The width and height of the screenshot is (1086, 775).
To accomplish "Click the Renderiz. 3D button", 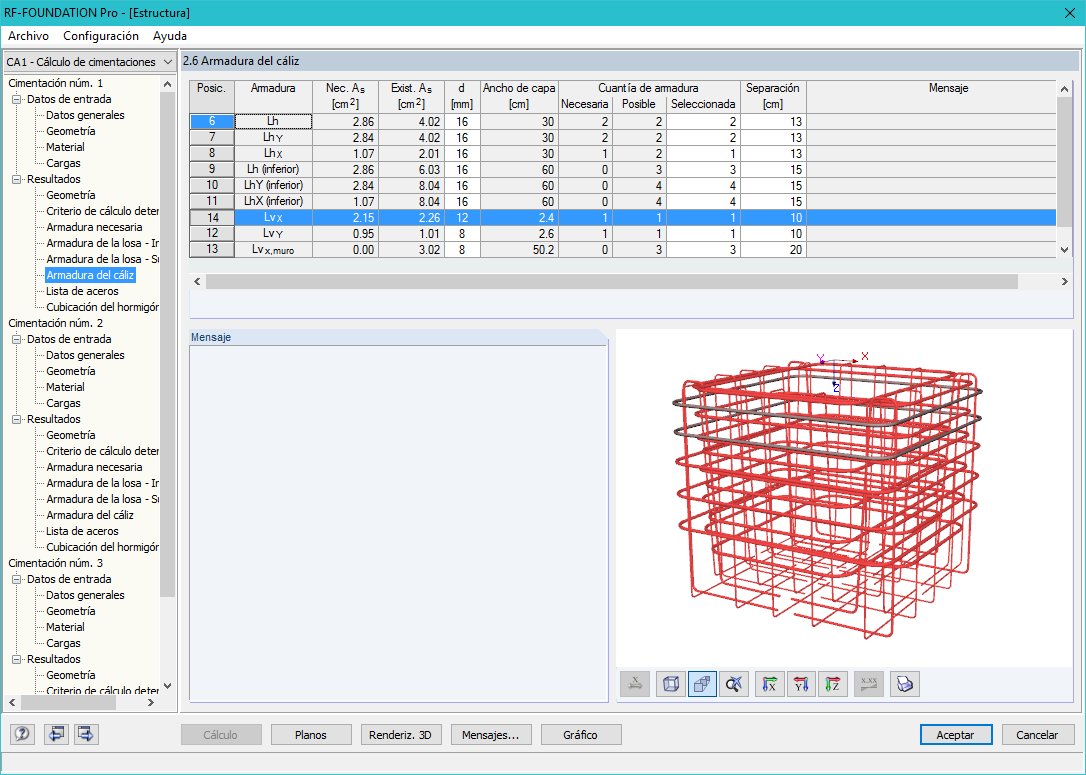I will tap(400, 735).
